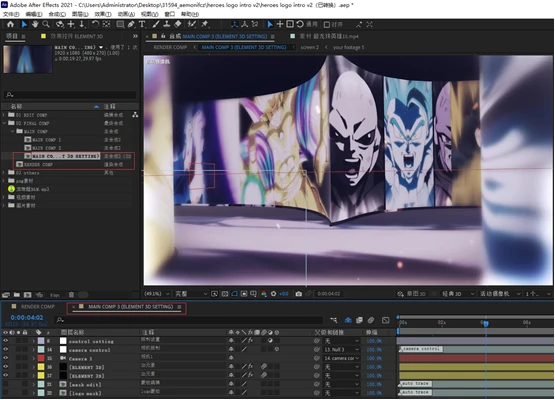Select the Clone Stamp tool

(167, 24)
